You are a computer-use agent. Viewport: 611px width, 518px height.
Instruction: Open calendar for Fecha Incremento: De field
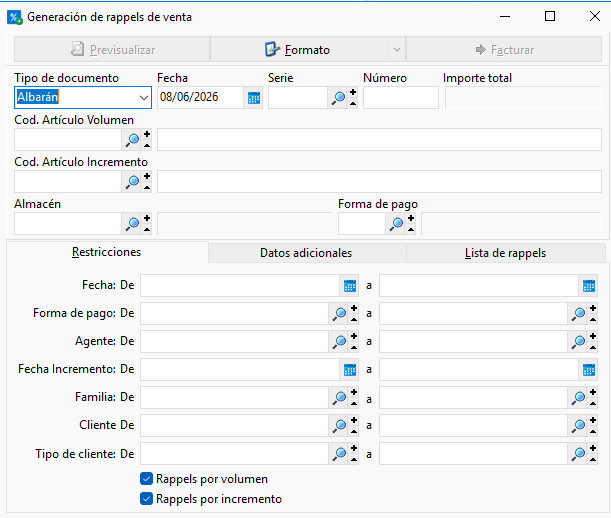[350, 369]
